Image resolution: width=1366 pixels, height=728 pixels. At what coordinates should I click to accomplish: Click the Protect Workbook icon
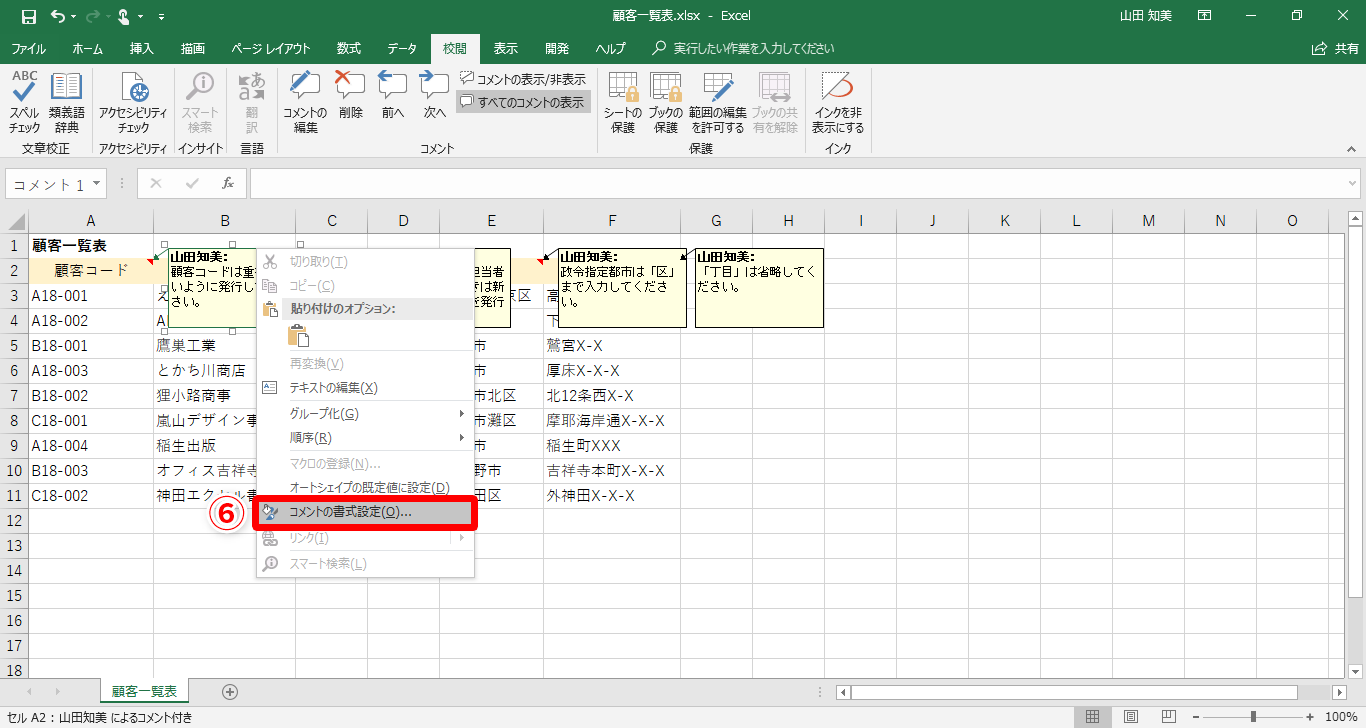point(665,103)
